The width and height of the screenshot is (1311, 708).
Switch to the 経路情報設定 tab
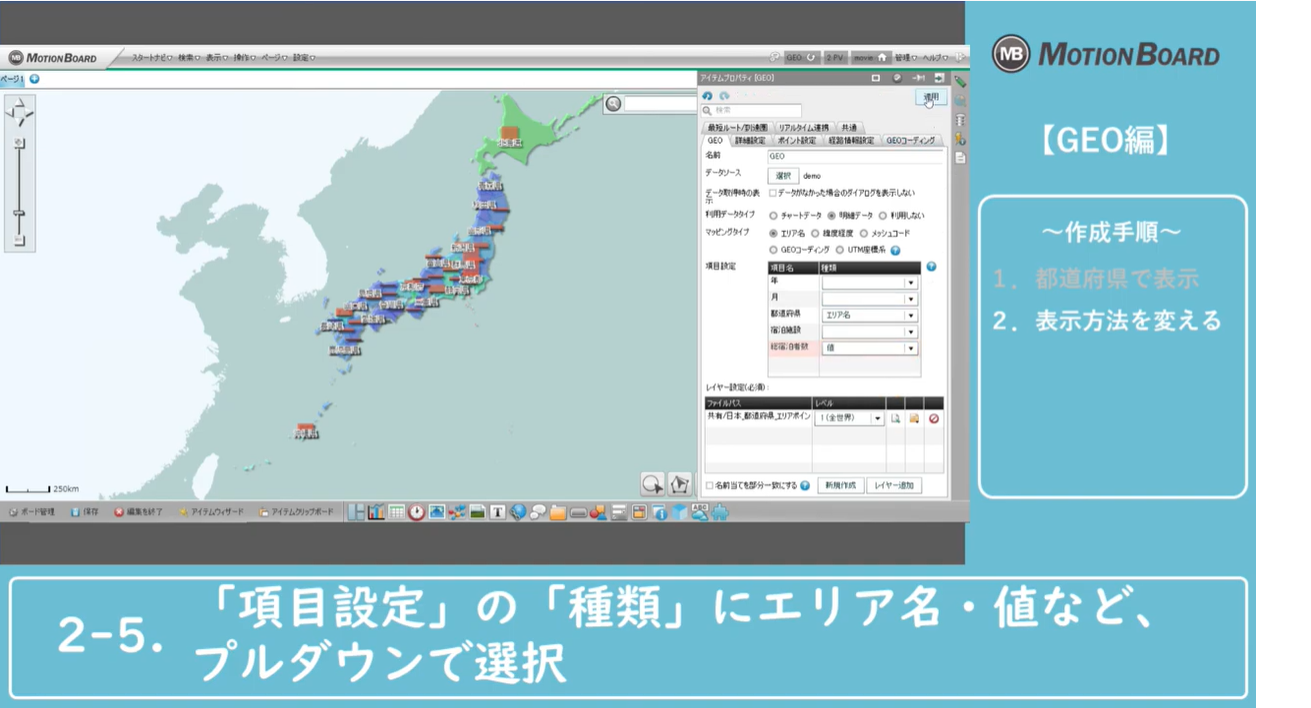pyautogui.click(x=850, y=141)
